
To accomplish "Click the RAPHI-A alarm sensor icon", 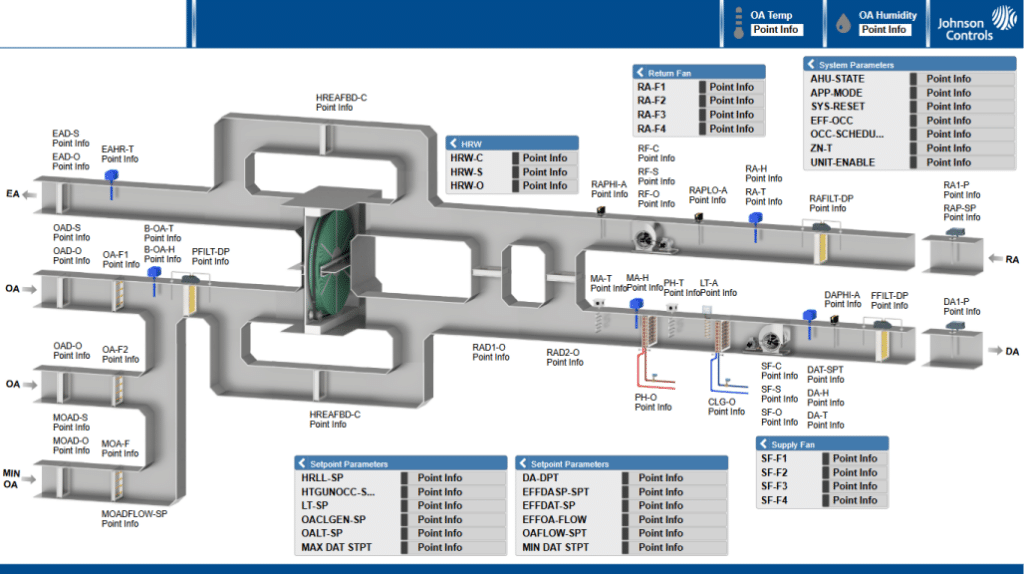I will 601,210.
